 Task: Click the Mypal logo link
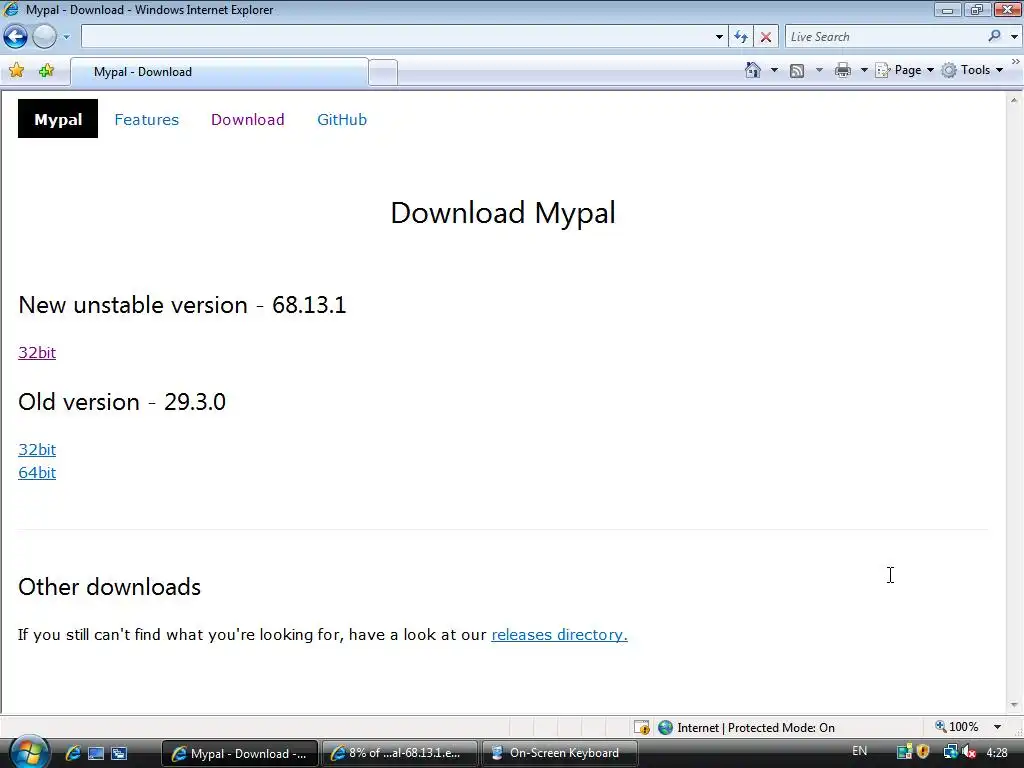[58, 119]
